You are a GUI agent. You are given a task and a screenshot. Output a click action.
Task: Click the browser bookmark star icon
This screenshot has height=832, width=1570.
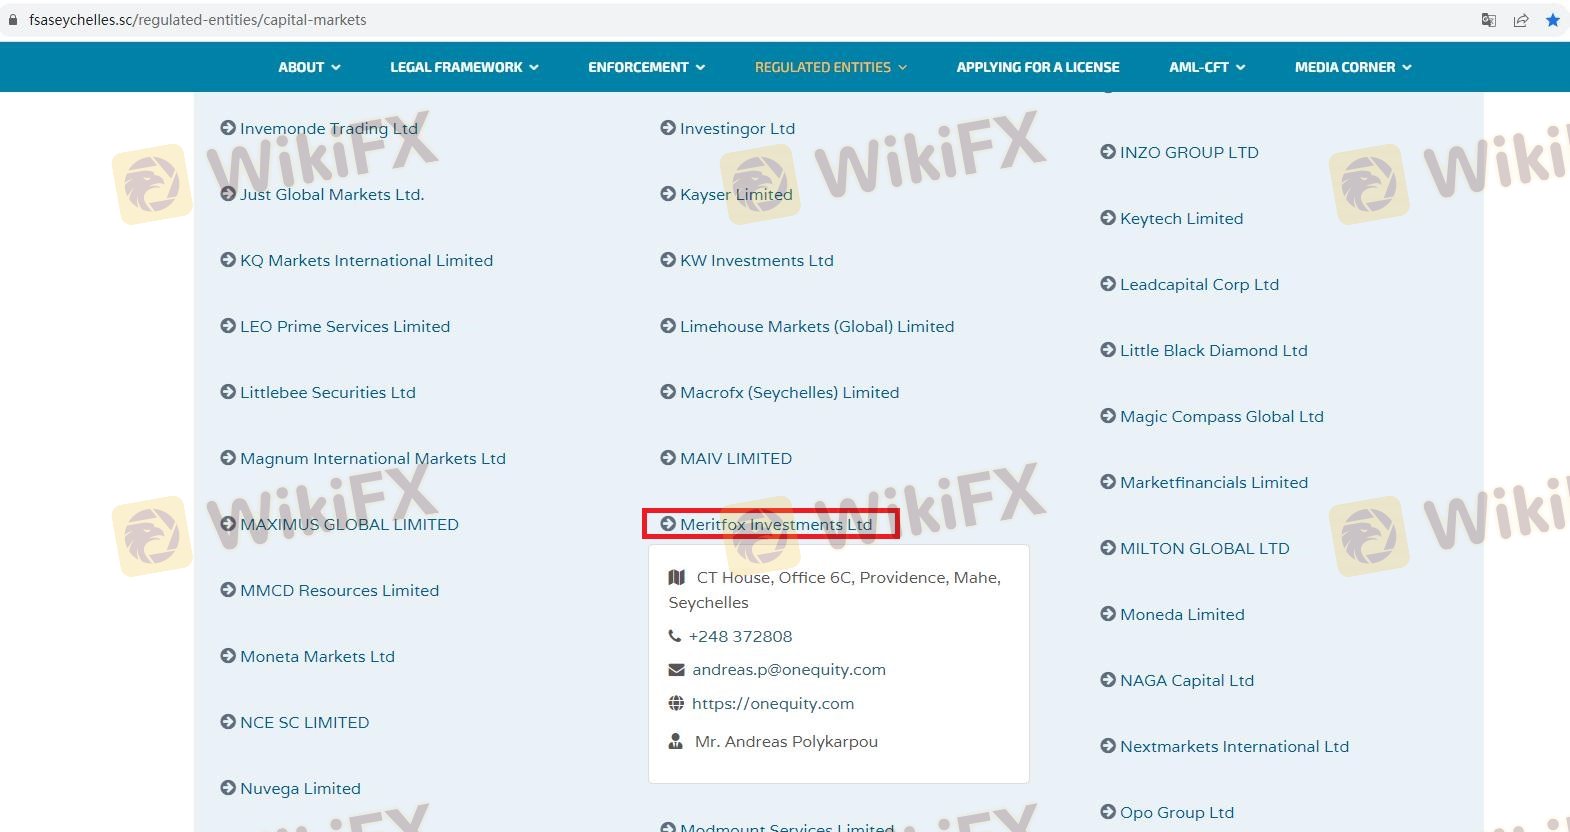(1552, 20)
